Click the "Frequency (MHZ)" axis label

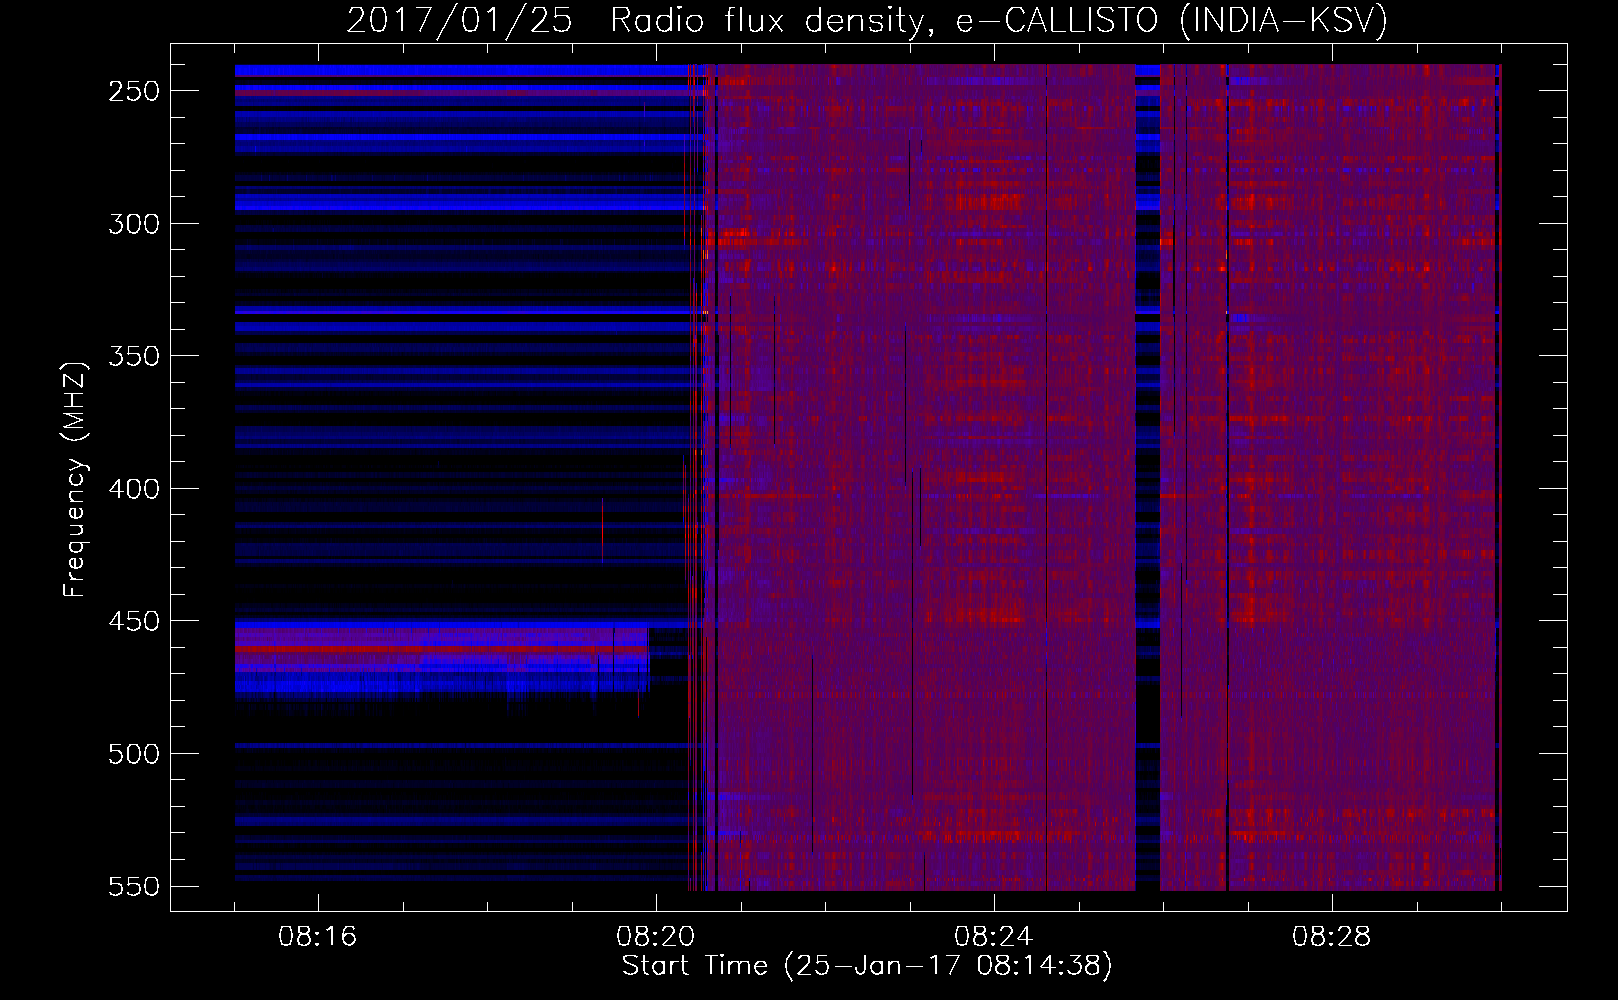(x=75, y=480)
